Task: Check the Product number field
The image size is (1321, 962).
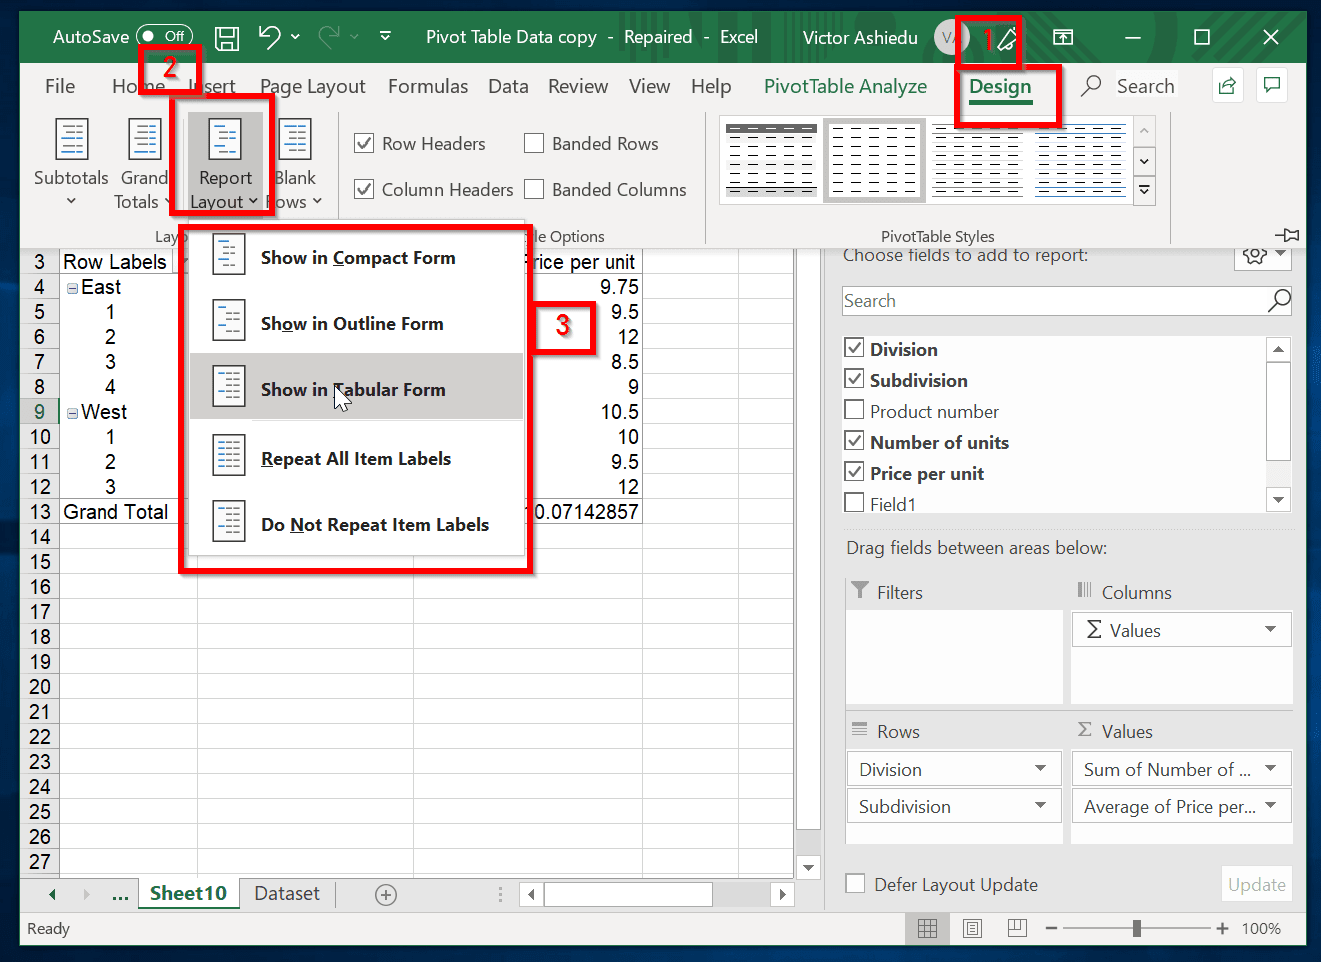Action: click(x=854, y=410)
